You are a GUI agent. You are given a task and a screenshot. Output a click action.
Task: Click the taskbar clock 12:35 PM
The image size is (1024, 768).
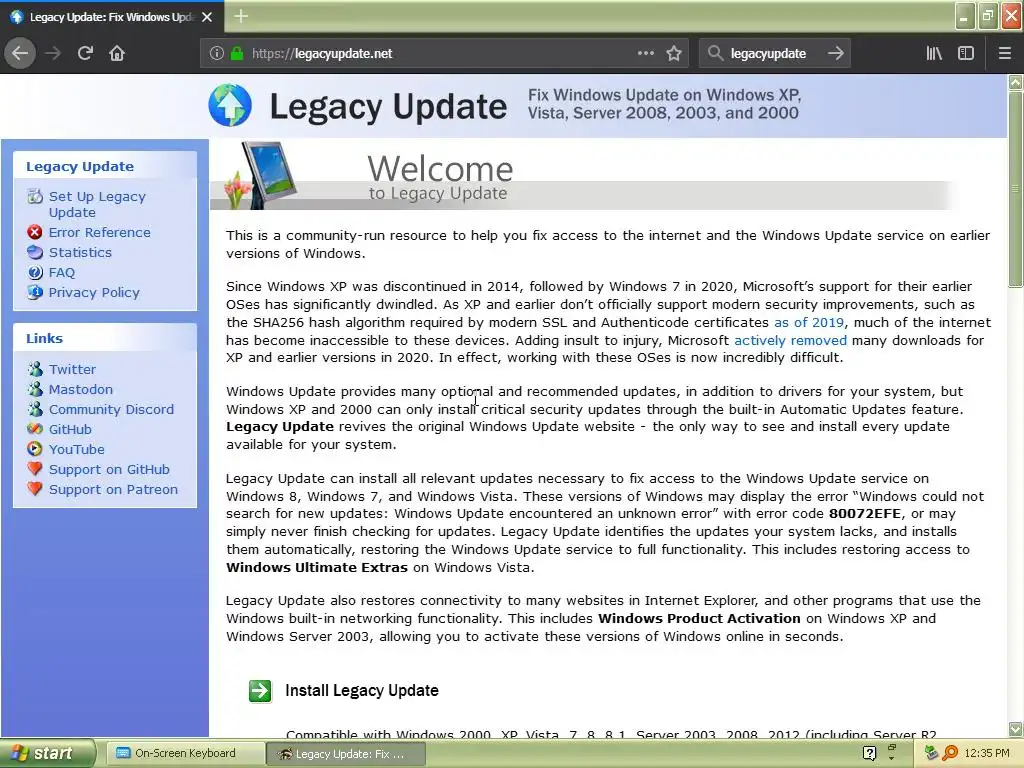pyautogui.click(x=987, y=754)
